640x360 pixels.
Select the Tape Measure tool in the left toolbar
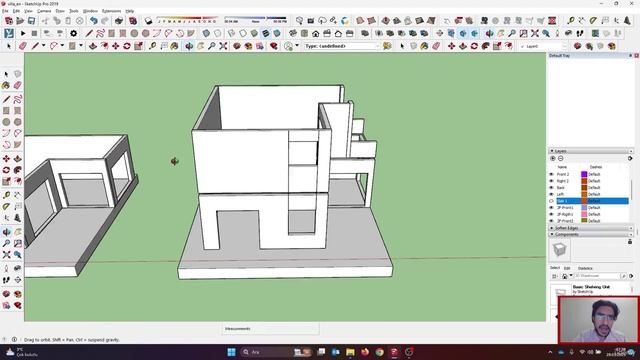6,195
